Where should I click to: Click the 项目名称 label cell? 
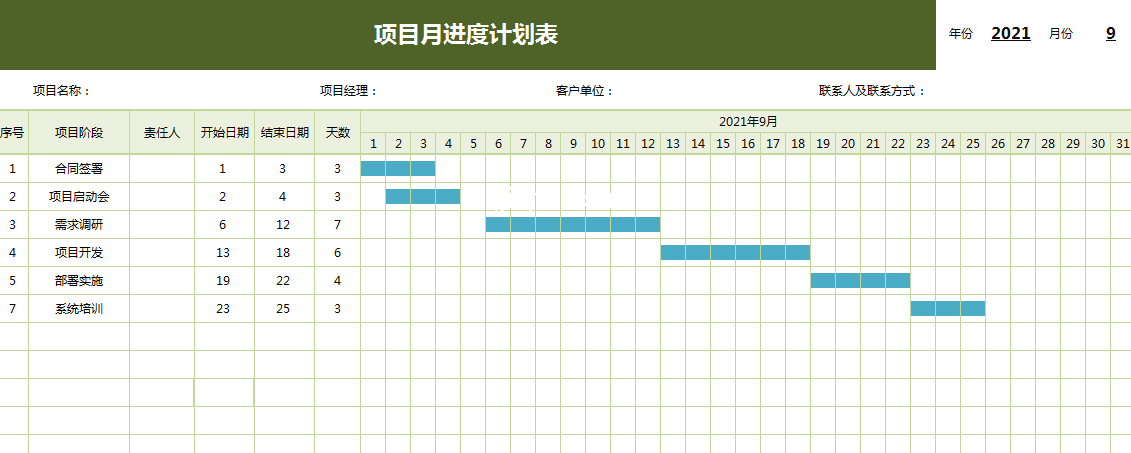(x=62, y=91)
